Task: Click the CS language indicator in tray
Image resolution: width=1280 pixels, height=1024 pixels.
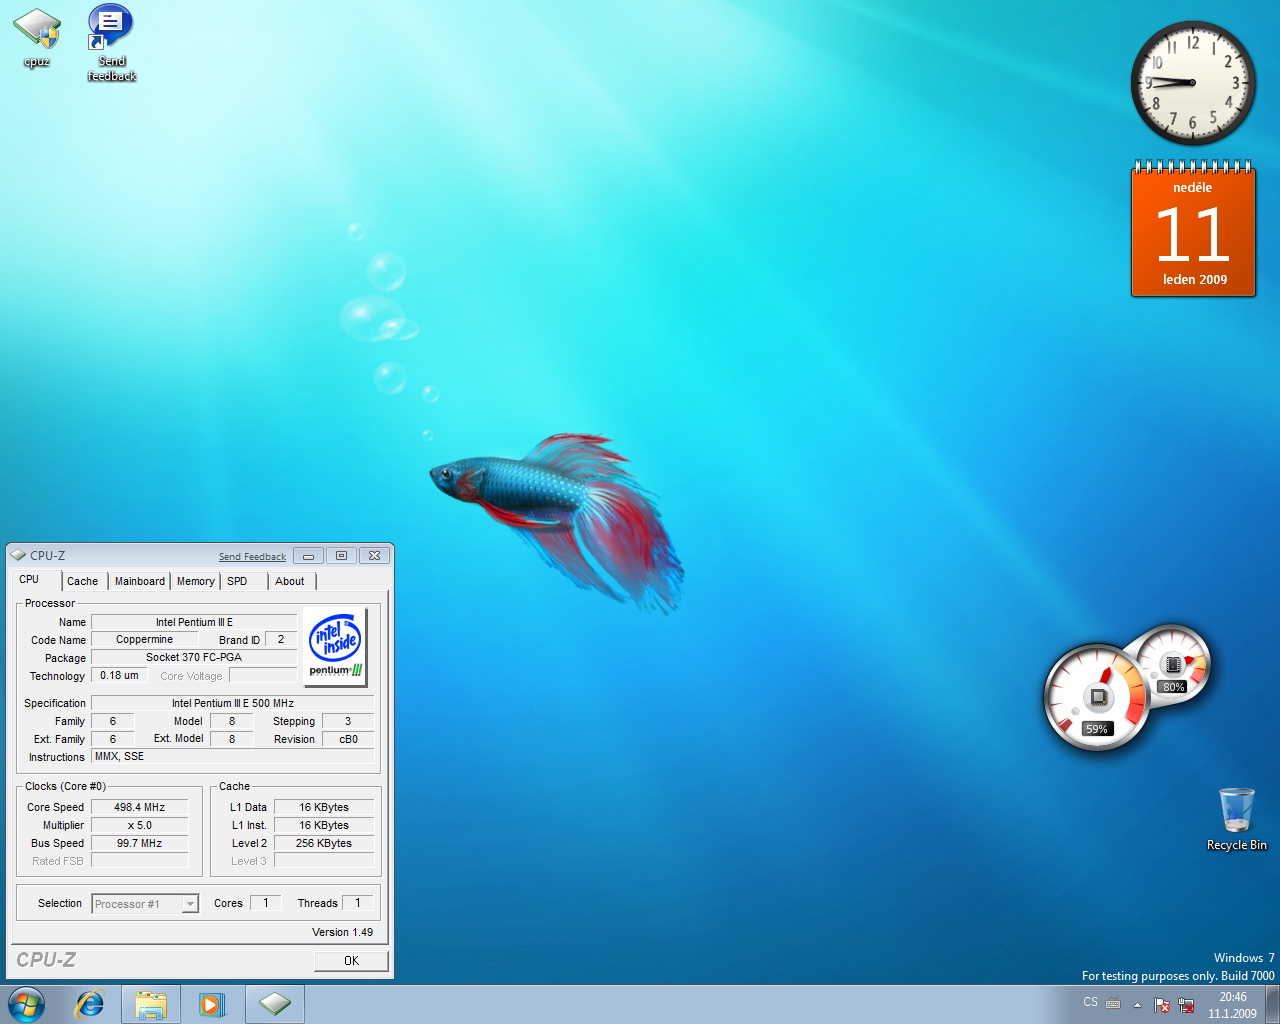Action: click(1090, 1002)
